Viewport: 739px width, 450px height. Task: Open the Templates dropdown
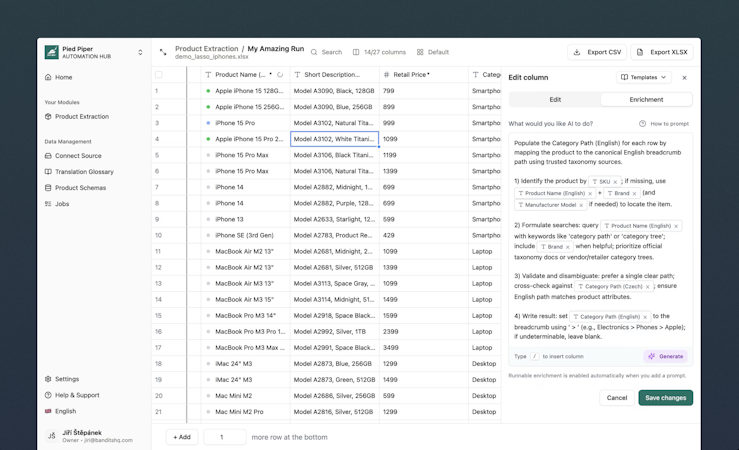click(x=643, y=77)
